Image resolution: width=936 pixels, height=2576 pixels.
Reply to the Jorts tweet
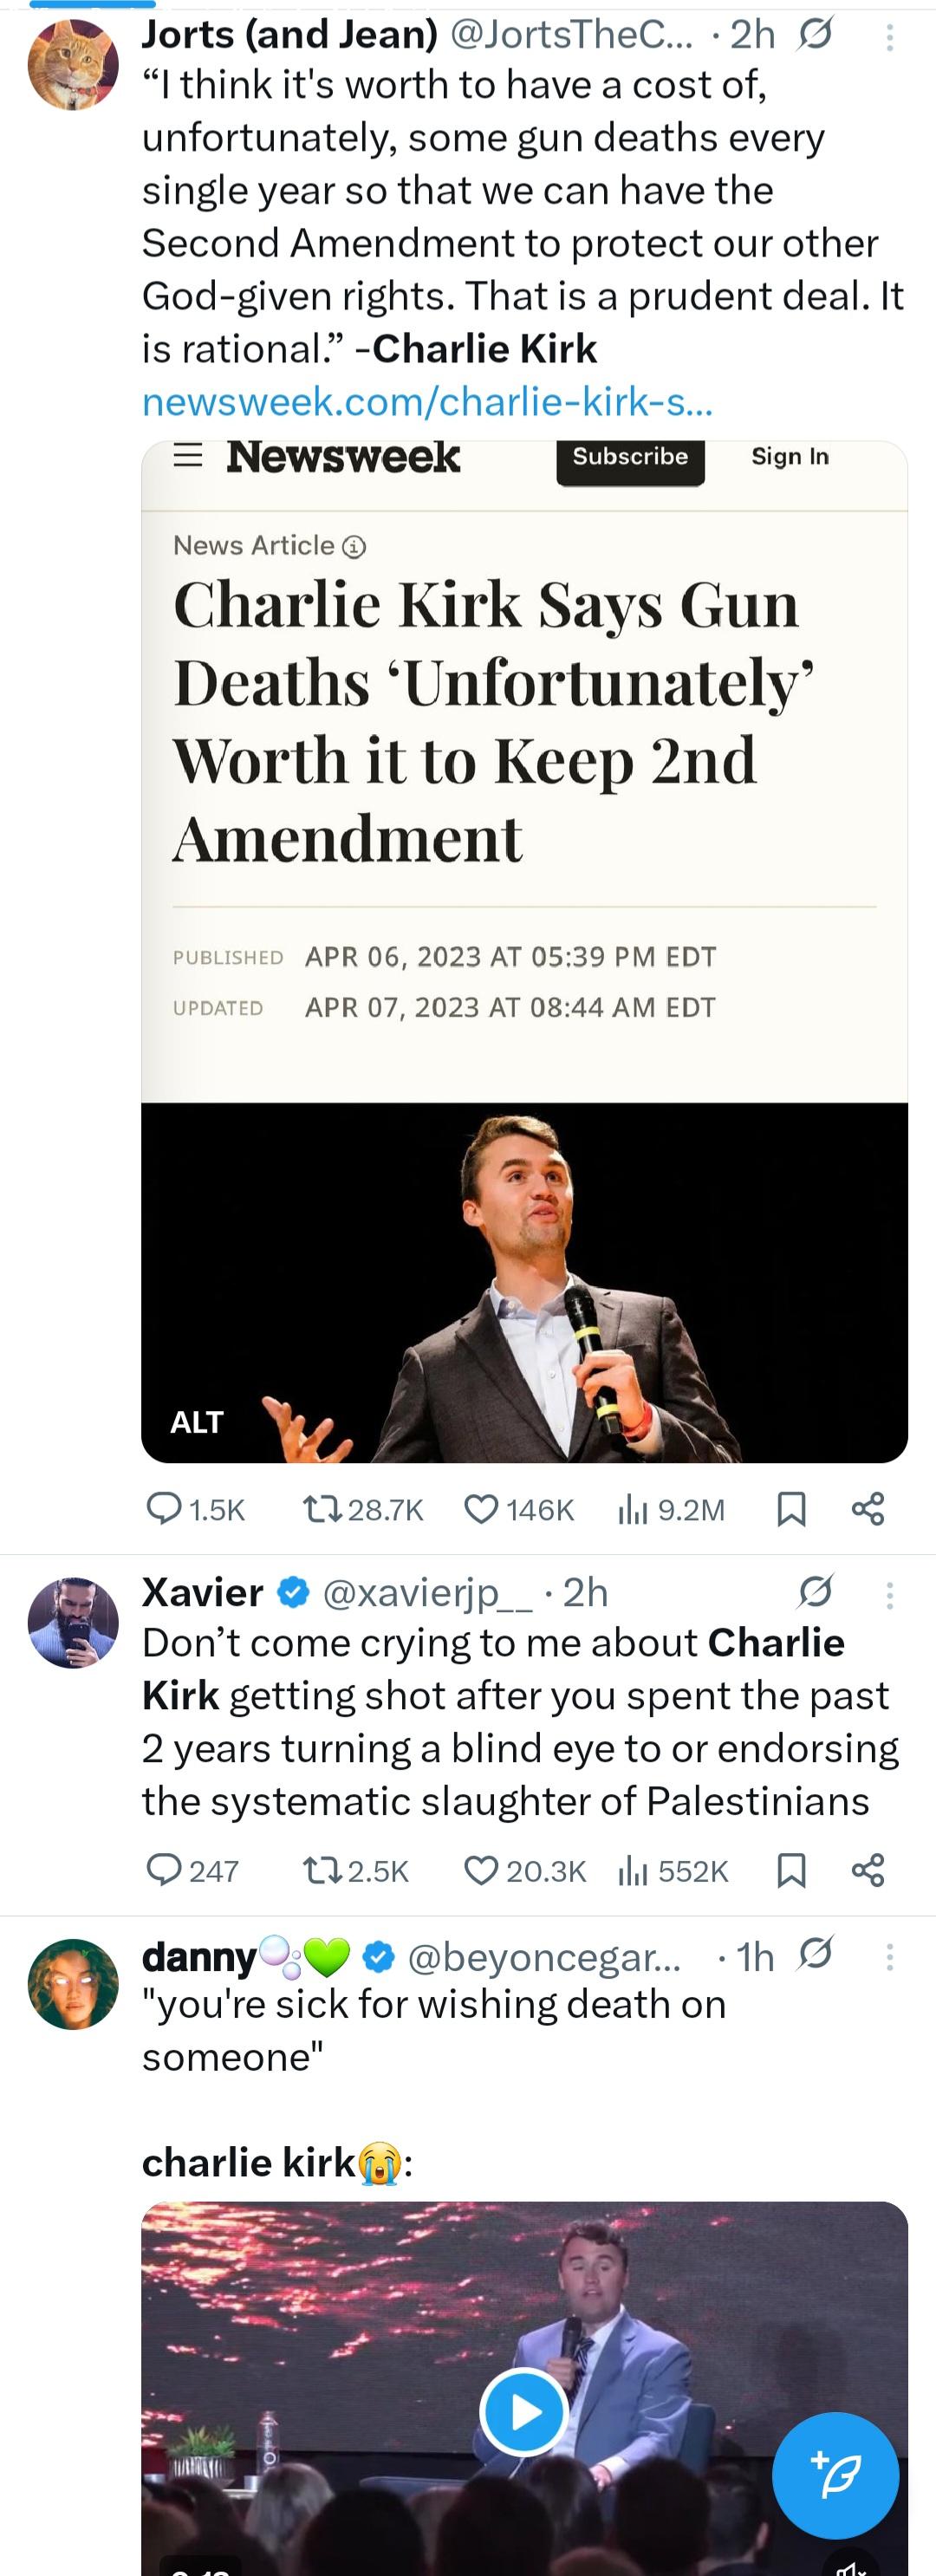tap(164, 1508)
